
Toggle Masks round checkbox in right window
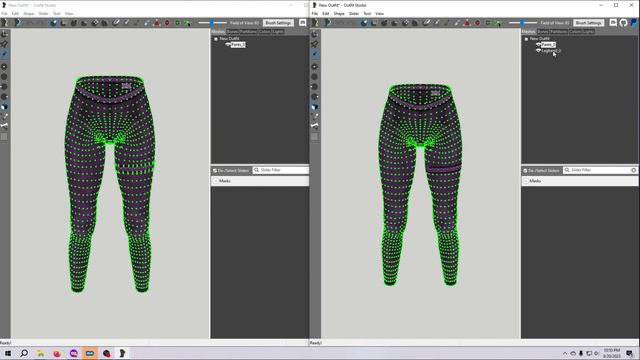pos(526,181)
